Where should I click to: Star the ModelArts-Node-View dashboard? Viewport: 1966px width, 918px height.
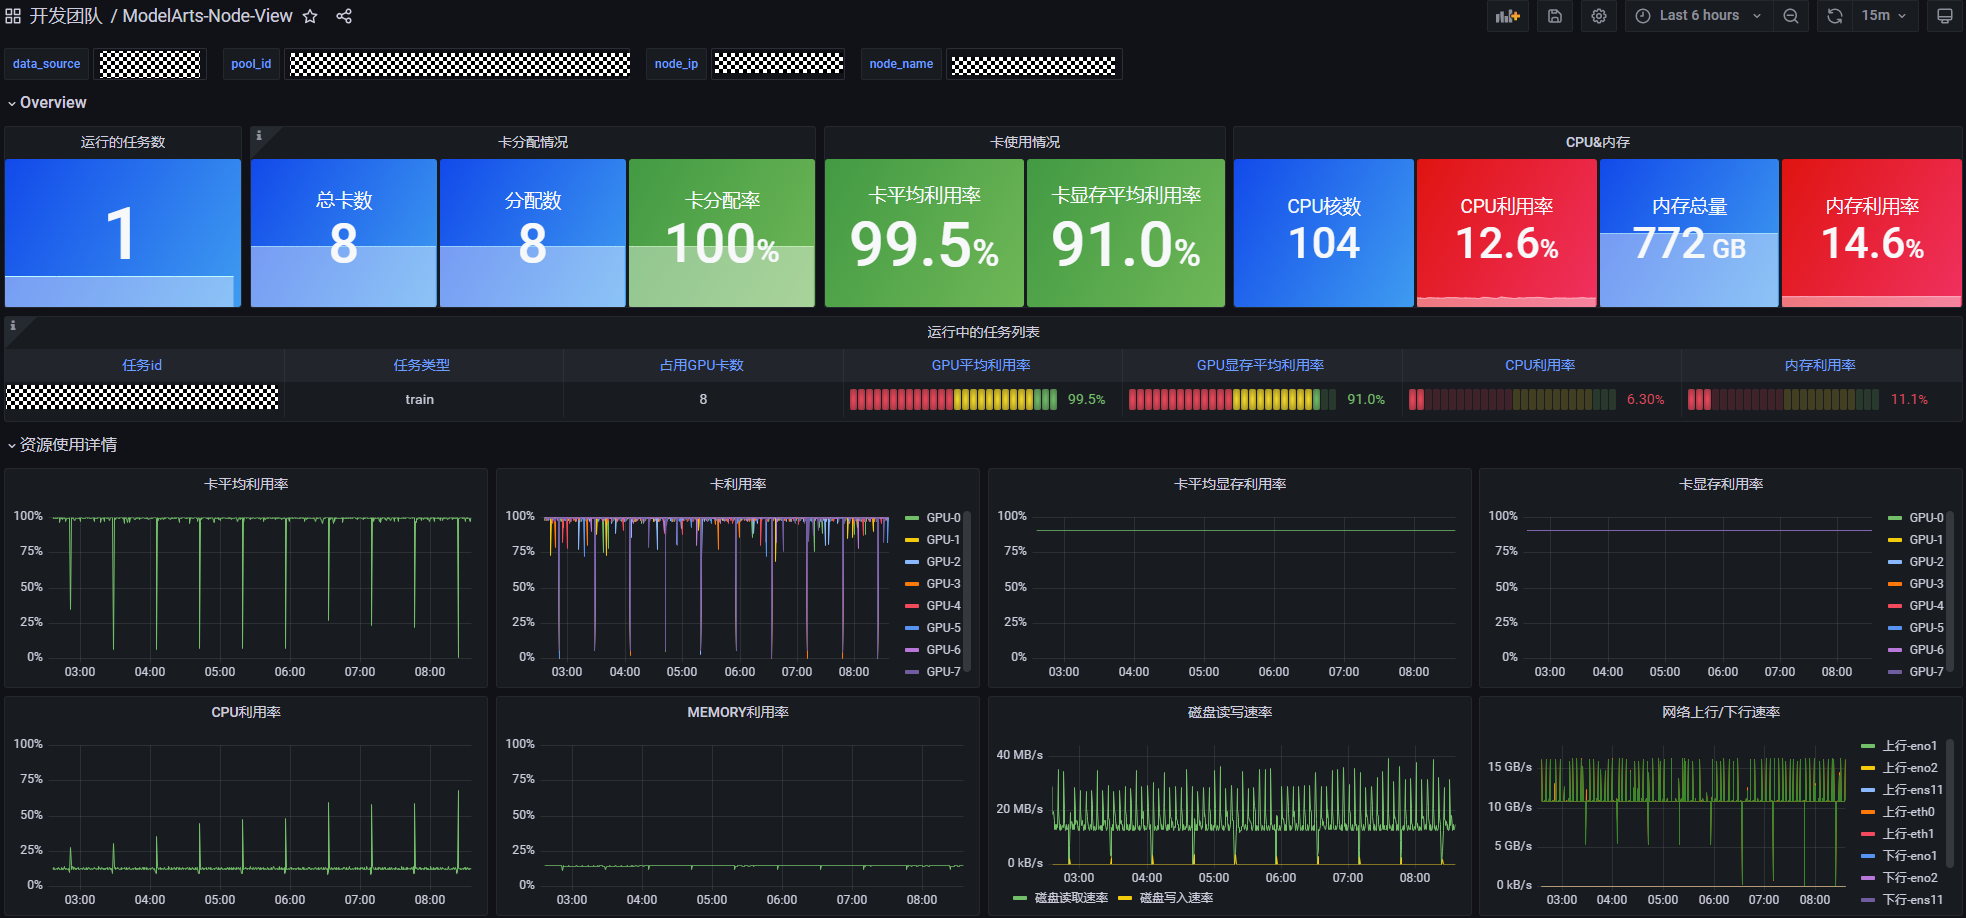click(x=310, y=16)
